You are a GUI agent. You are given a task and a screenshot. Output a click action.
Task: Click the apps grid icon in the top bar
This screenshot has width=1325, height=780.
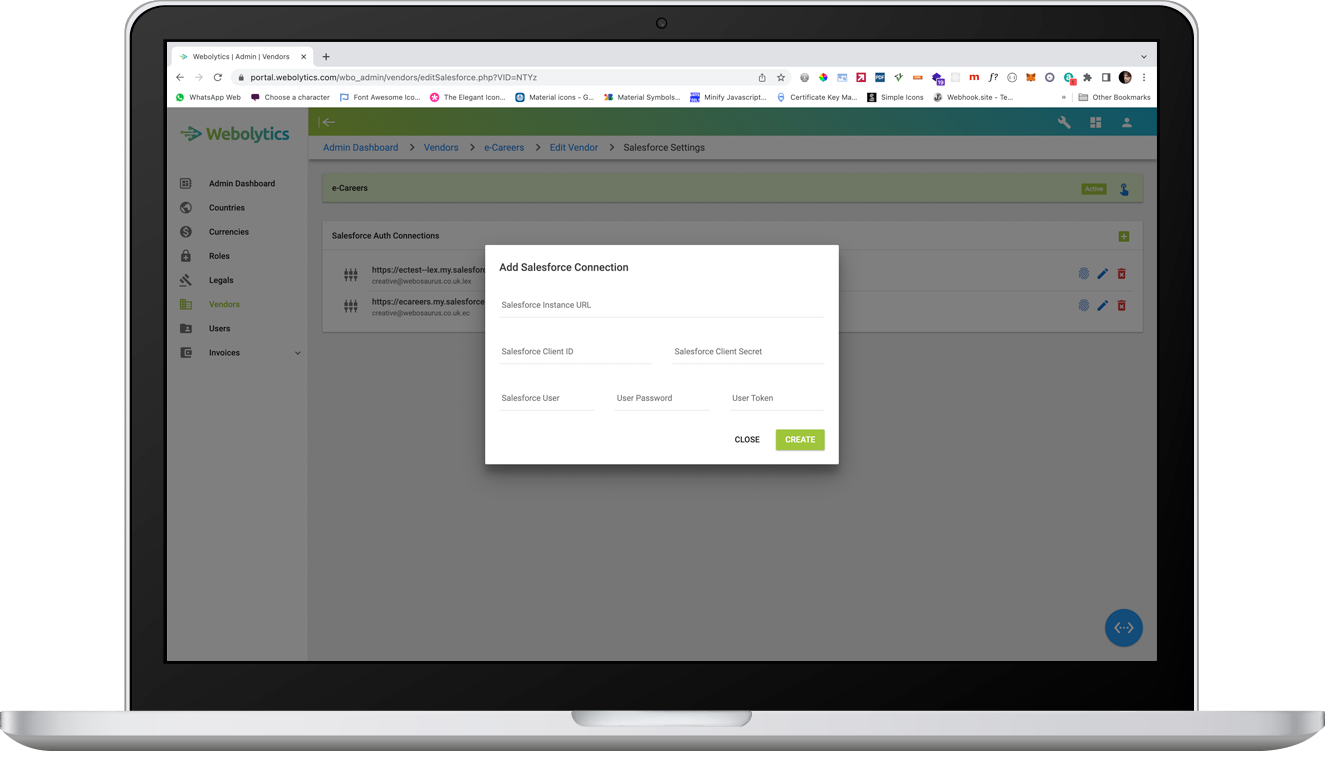coord(1095,121)
